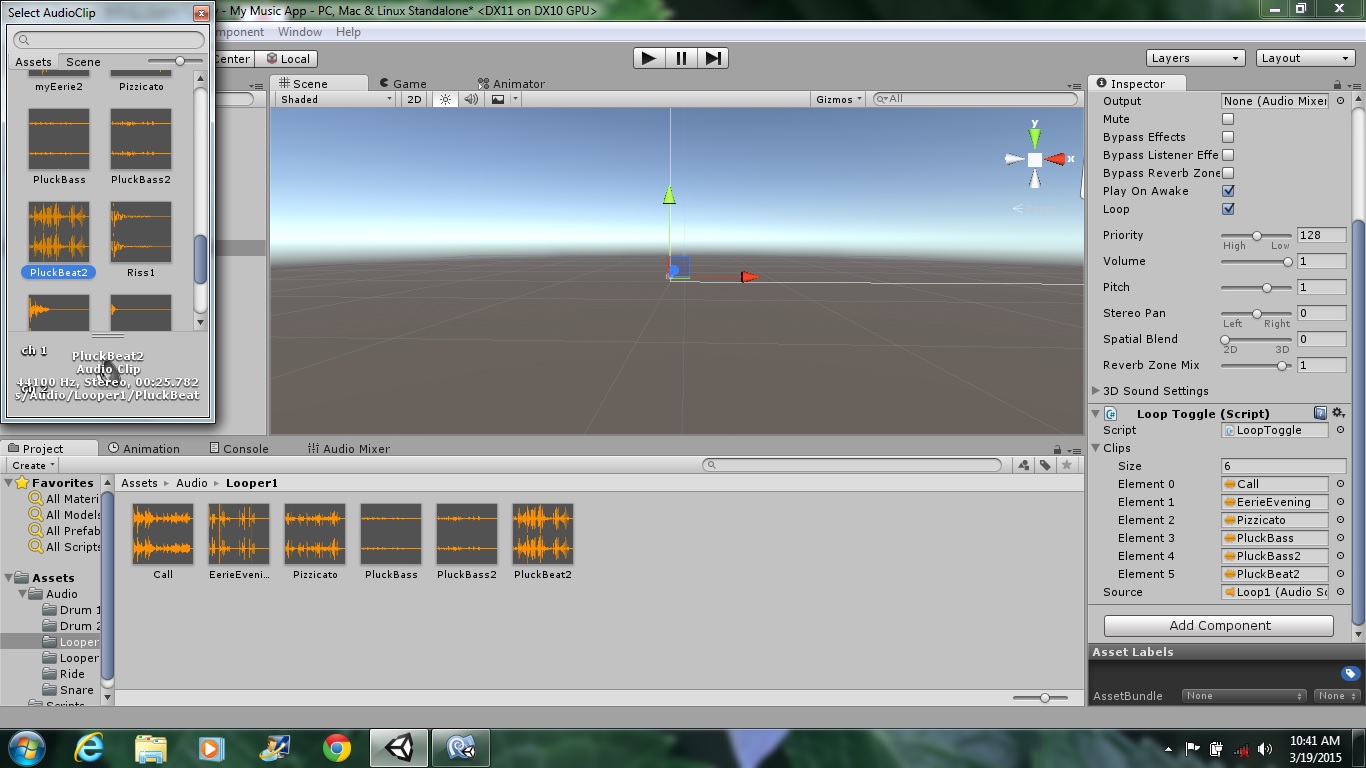The image size is (1366, 768).
Task: Open Google Chrome from taskbar
Action: tap(337, 748)
